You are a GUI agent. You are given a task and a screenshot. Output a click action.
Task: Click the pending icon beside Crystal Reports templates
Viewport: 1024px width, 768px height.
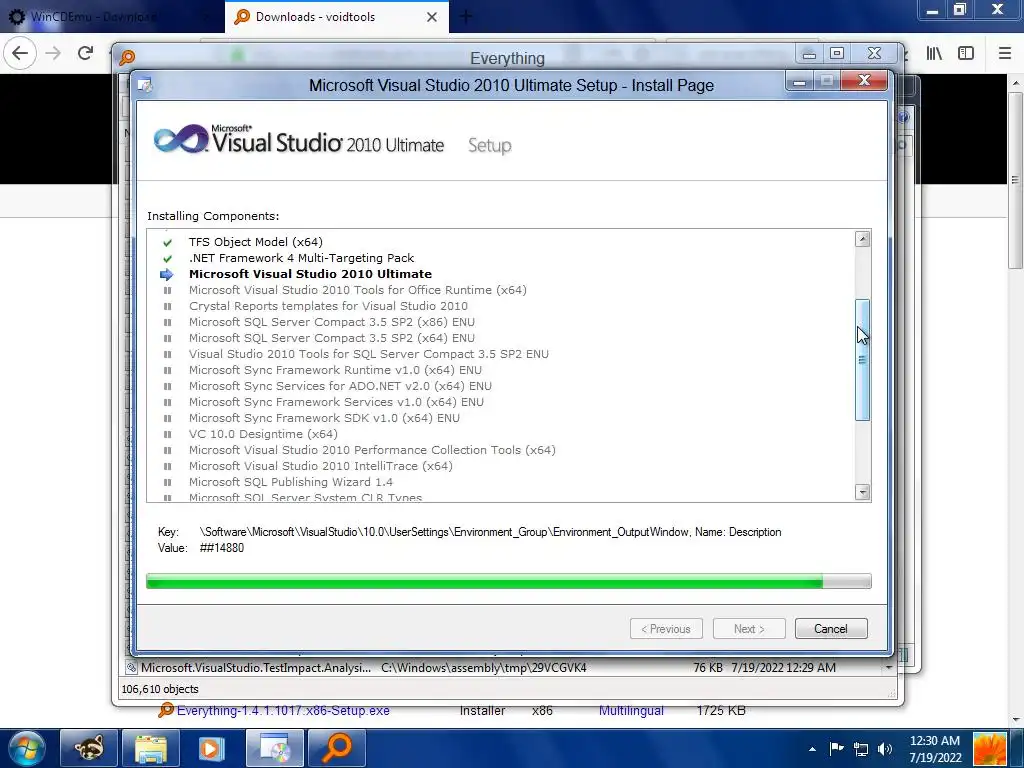167,306
